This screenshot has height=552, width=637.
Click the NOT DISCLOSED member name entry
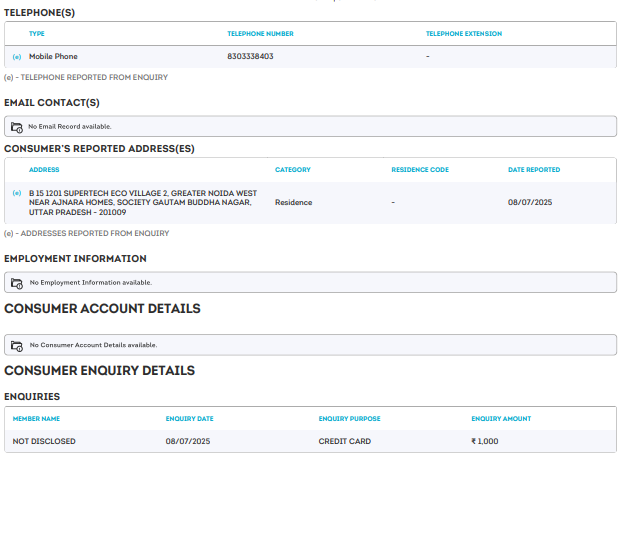point(44,441)
